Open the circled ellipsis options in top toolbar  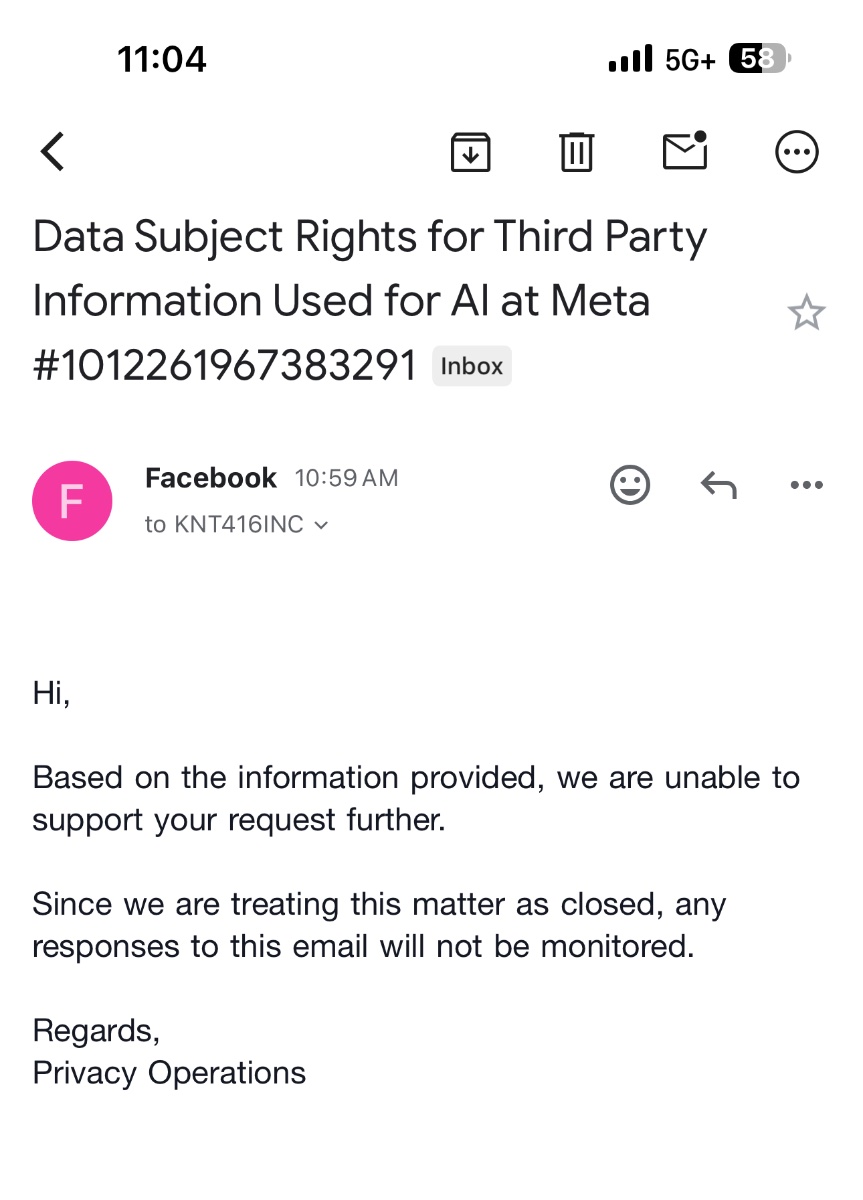[x=797, y=152]
